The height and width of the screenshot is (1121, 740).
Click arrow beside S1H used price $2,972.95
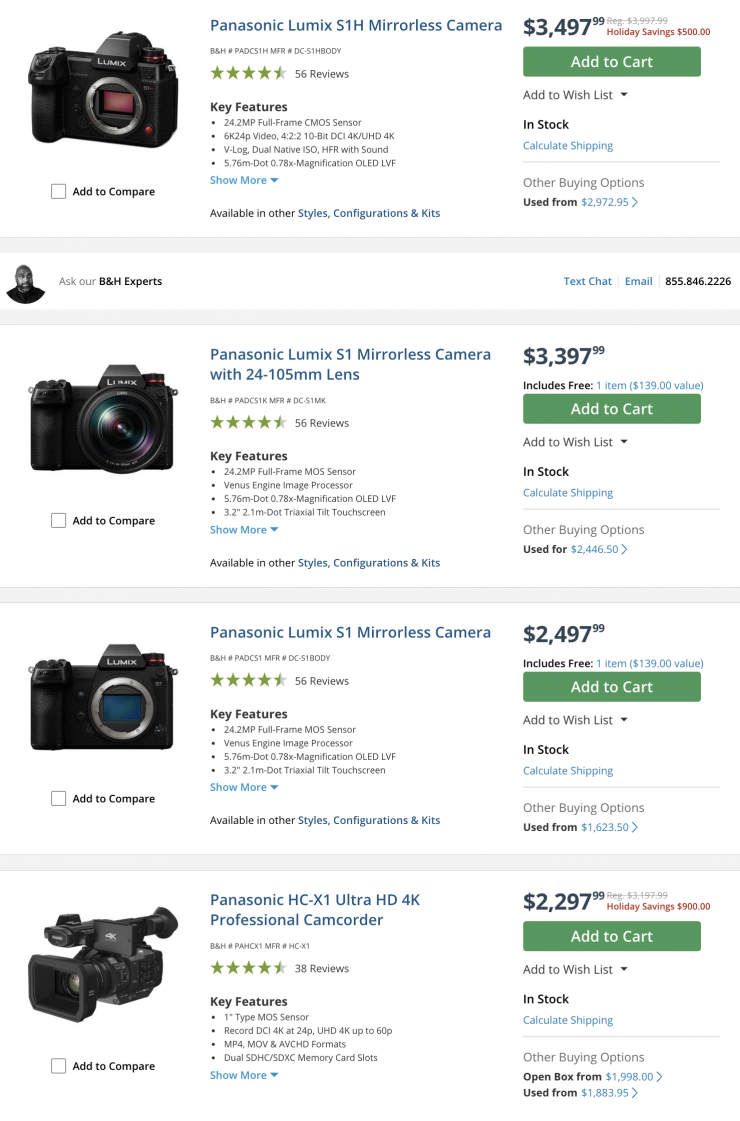coord(636,202)
